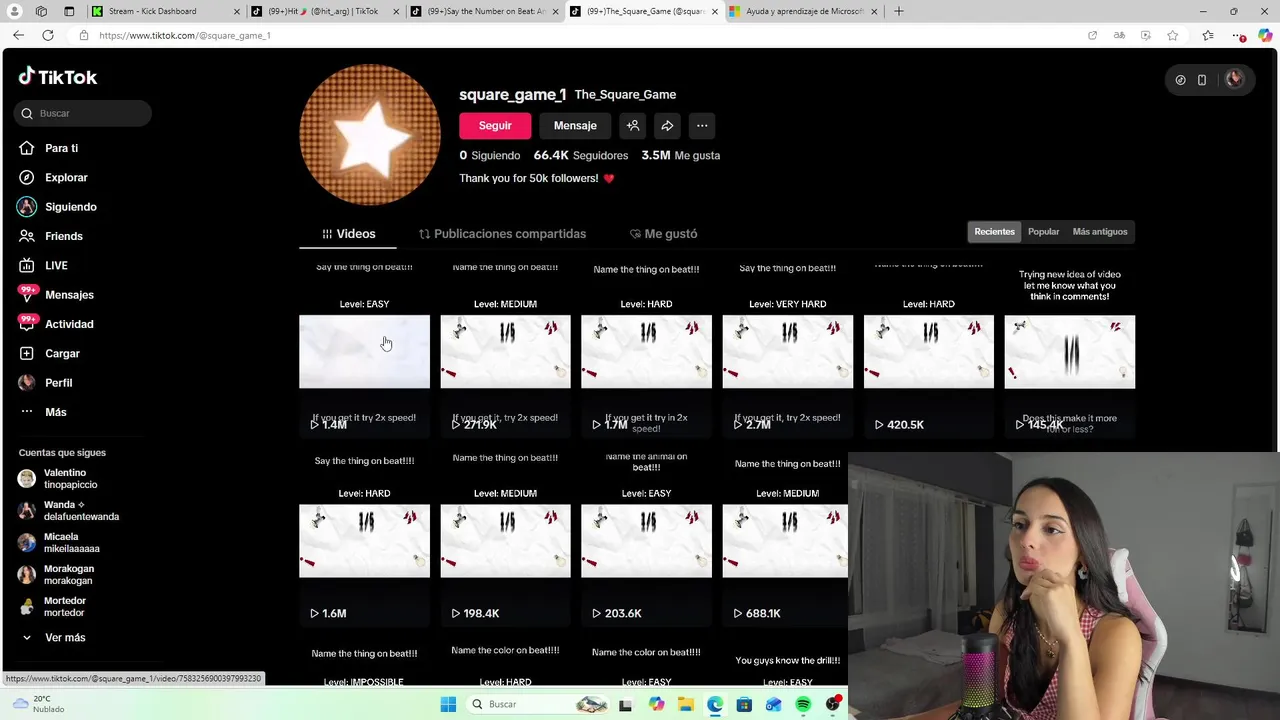
Task: Open Microsoft Store from taskbar
Action: (744, 705)
